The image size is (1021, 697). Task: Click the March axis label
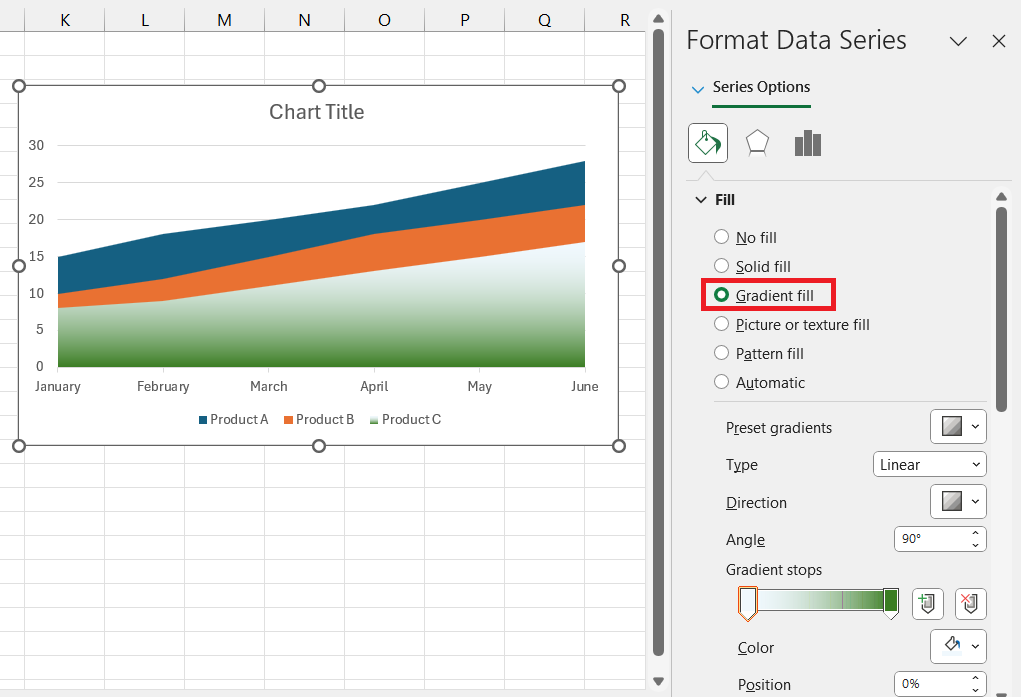click(x=269, y=386)
